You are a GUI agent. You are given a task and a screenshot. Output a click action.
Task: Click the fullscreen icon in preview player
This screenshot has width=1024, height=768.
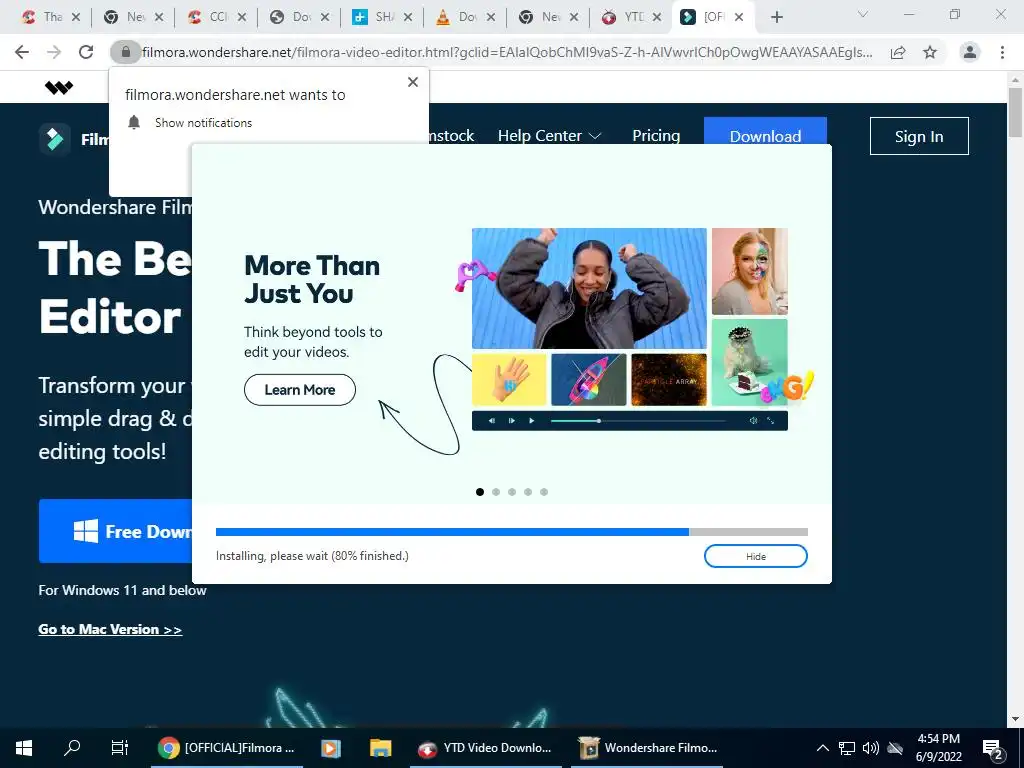tap(771, 421)
